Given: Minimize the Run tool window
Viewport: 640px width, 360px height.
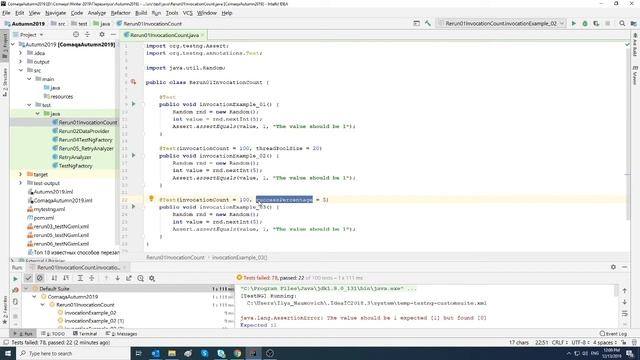Looking at the screenshot, I should pyautogui.click(x=624, y=267).
